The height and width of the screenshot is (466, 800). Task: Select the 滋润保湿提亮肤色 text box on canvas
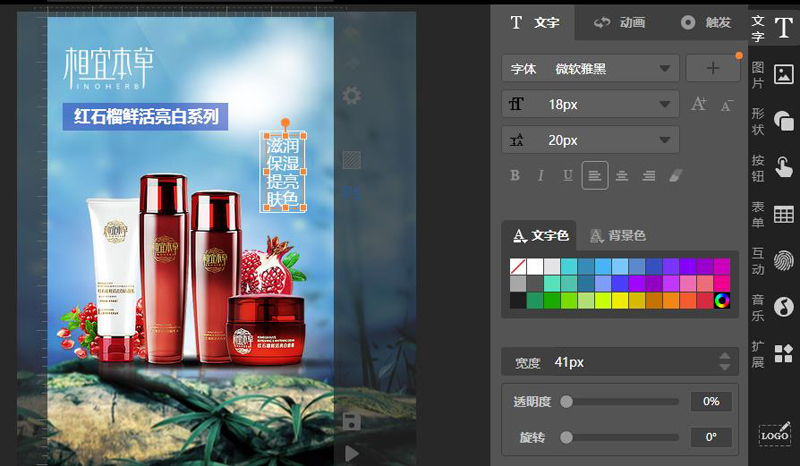click(x=284, y=172)
